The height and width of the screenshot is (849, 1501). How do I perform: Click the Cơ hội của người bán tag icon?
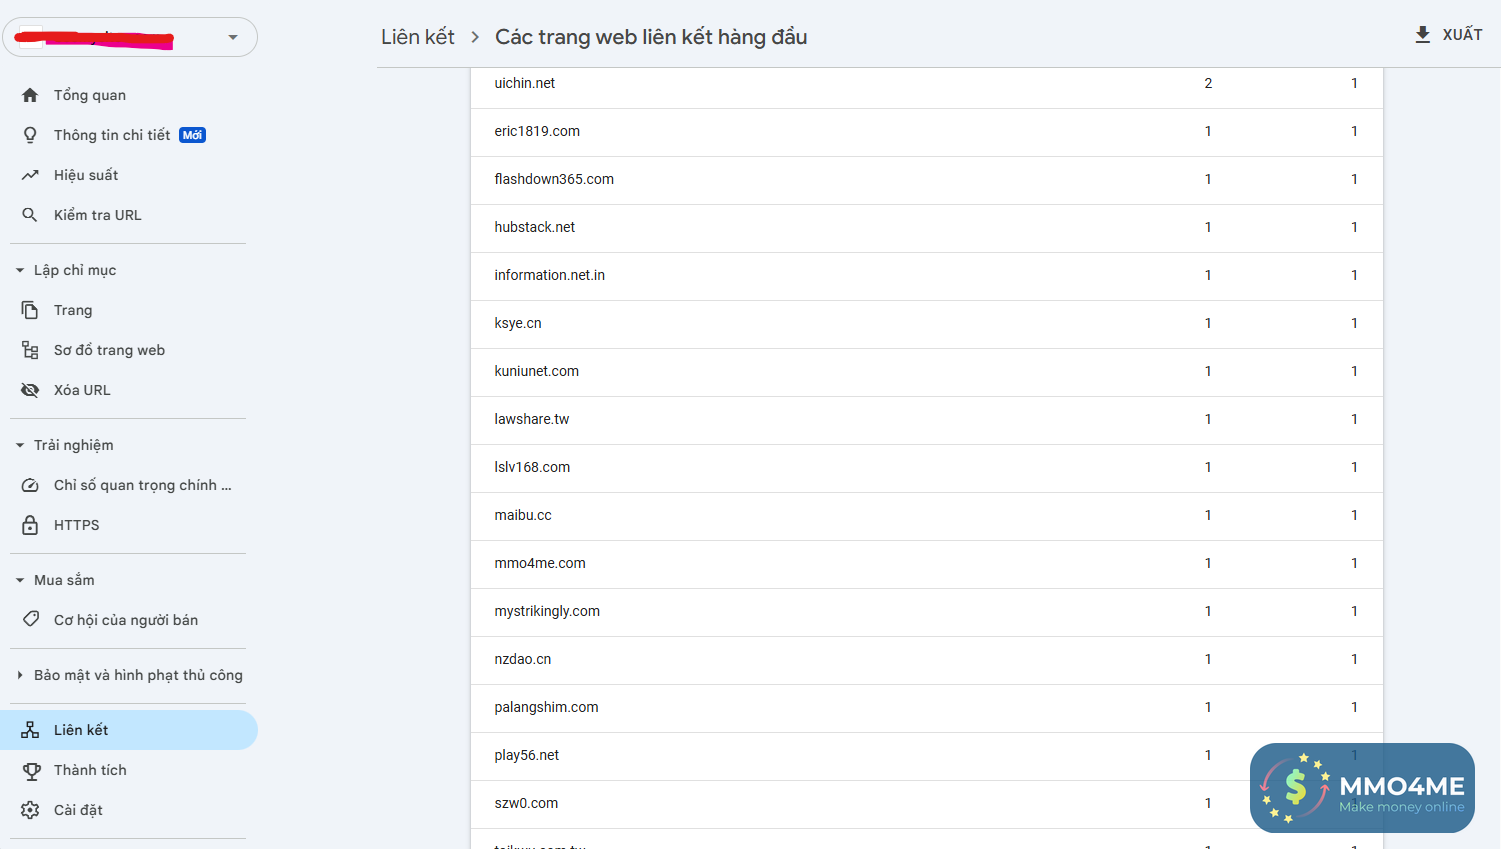(x=30, y=620)
